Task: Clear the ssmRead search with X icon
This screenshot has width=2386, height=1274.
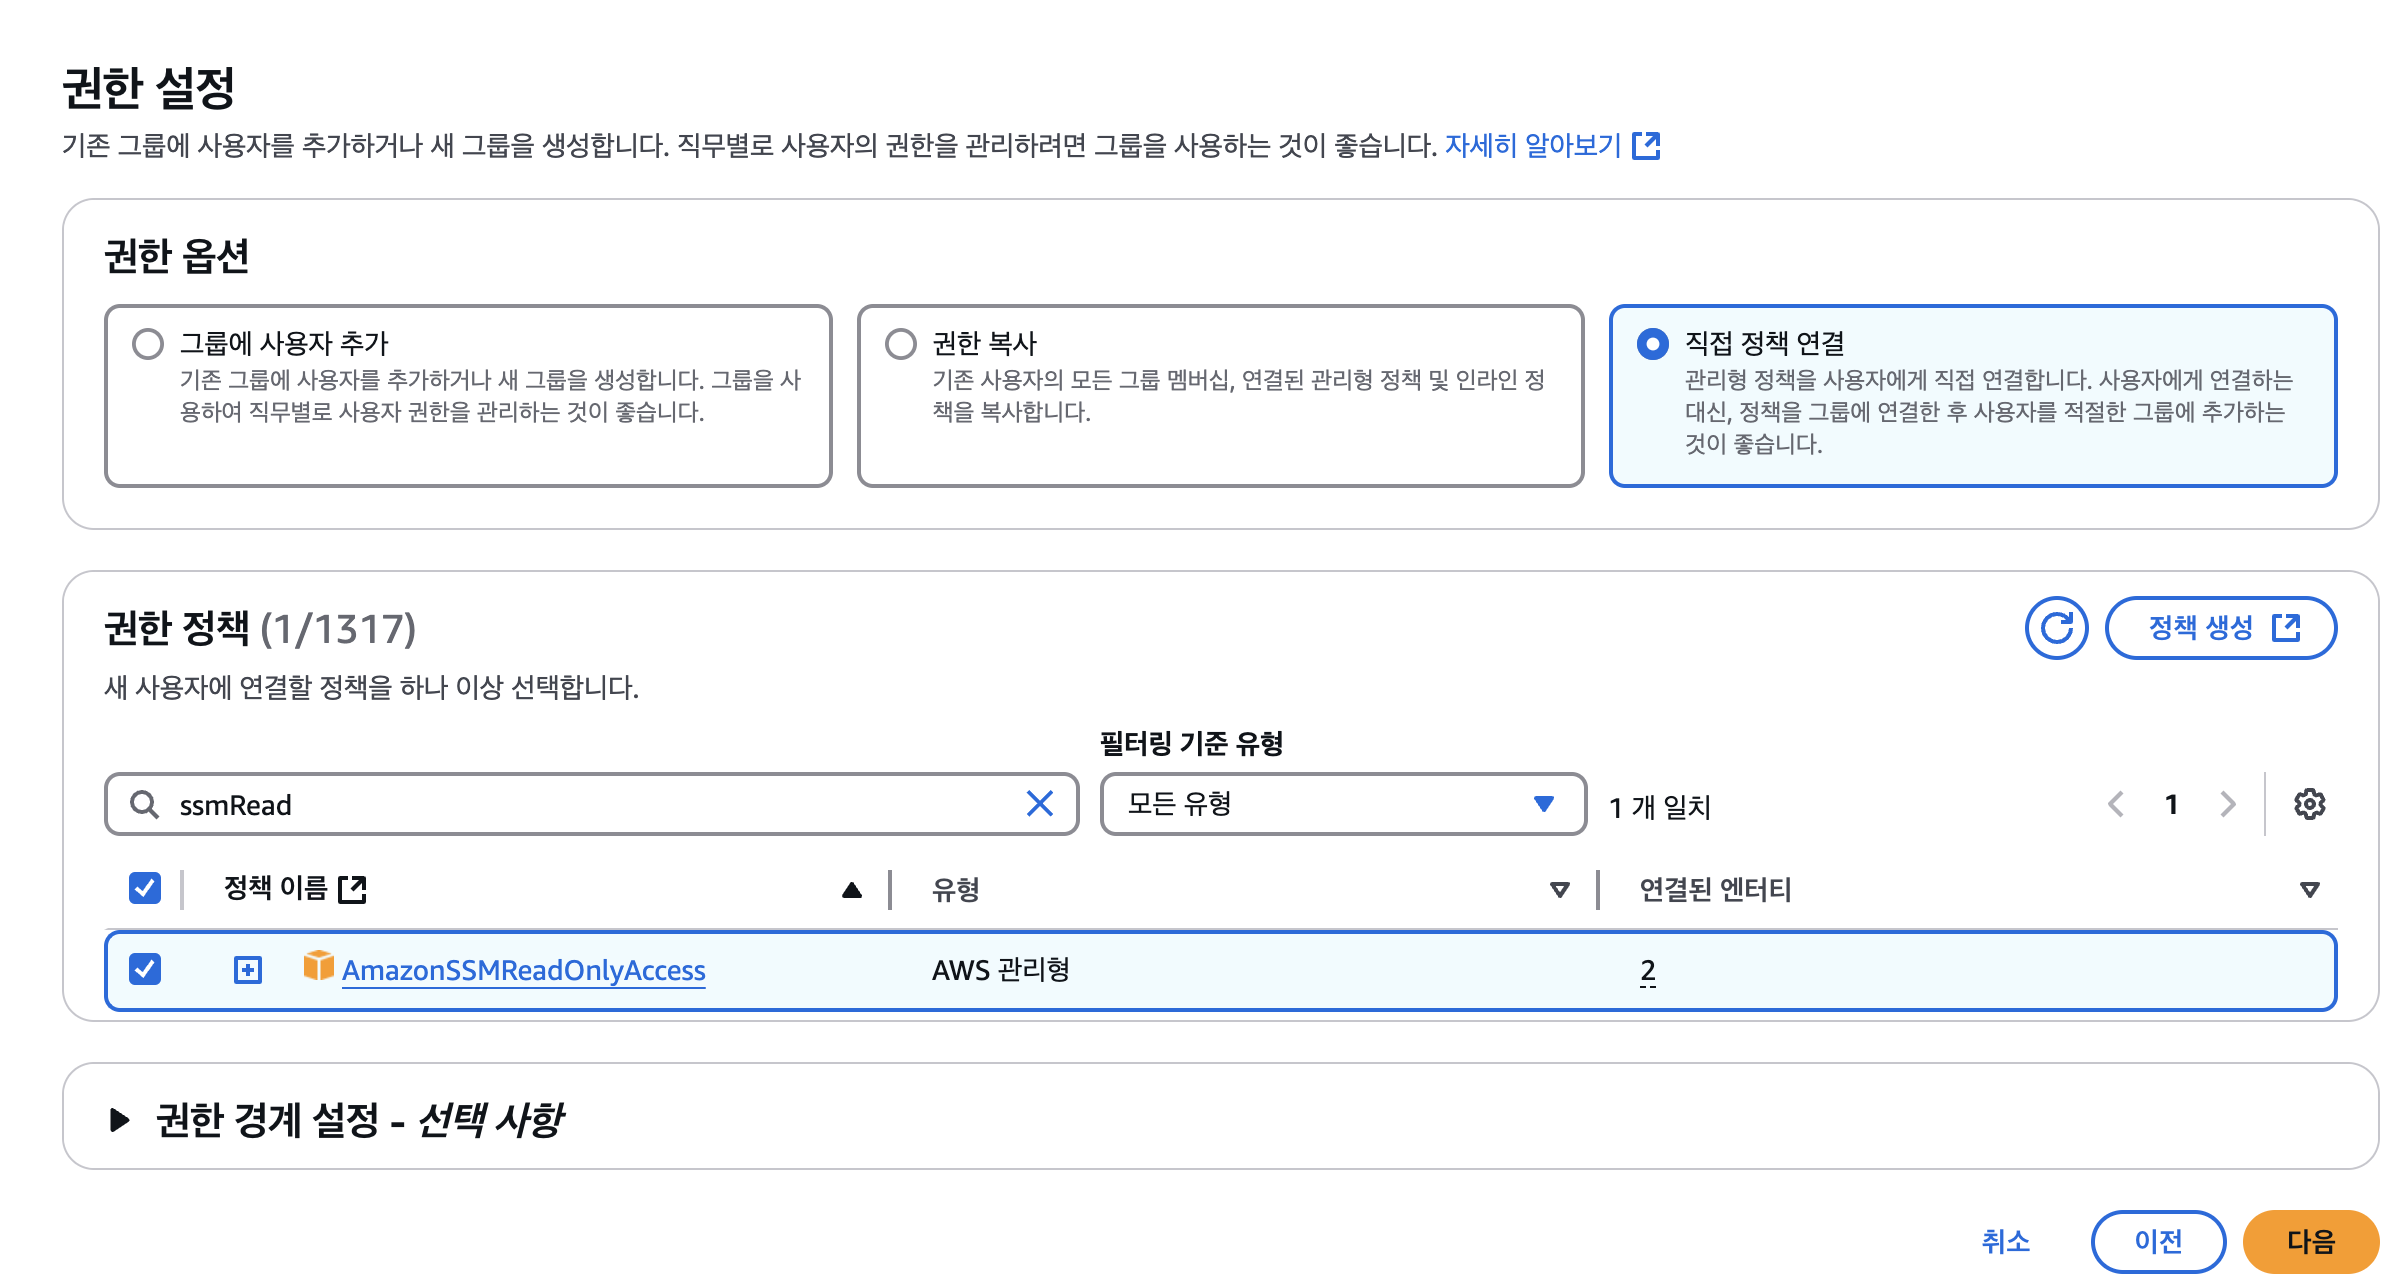Action: pyautogui.click(x=1039, y=804)
